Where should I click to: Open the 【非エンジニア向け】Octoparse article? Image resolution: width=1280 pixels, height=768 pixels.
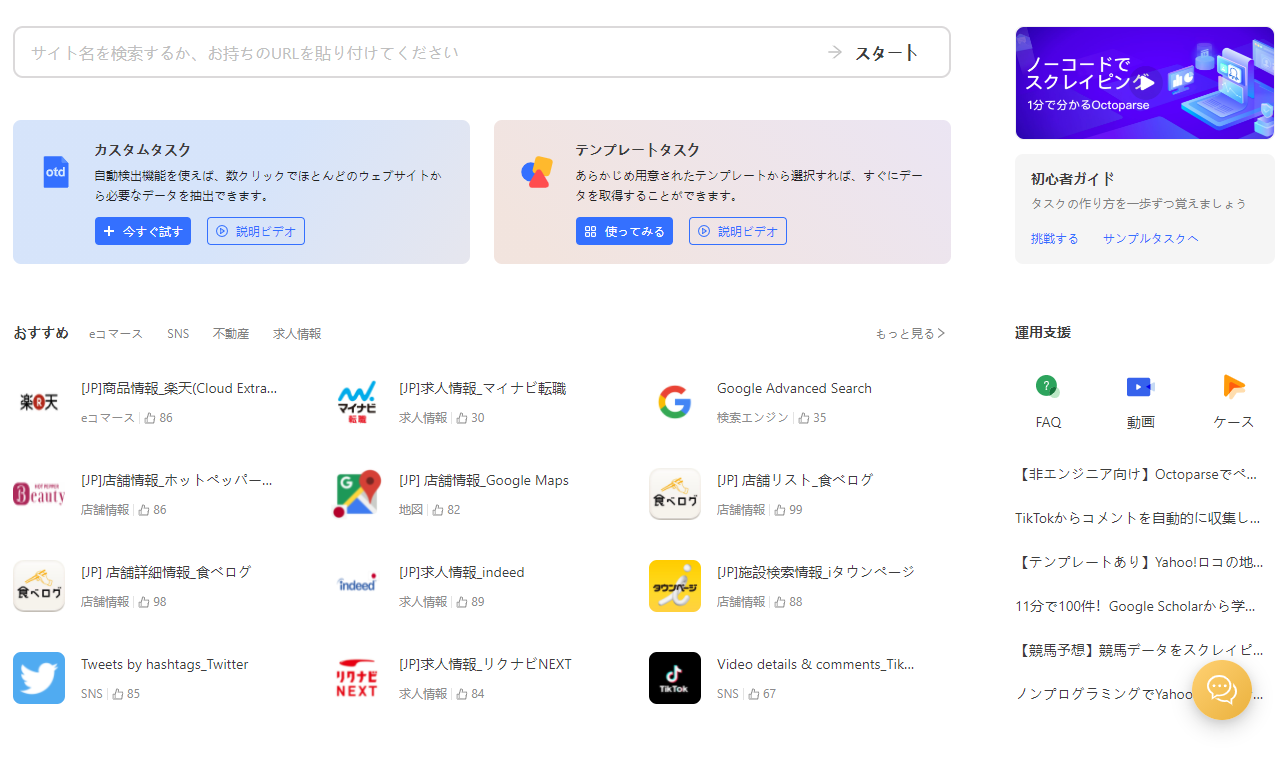pos(1139,474)
